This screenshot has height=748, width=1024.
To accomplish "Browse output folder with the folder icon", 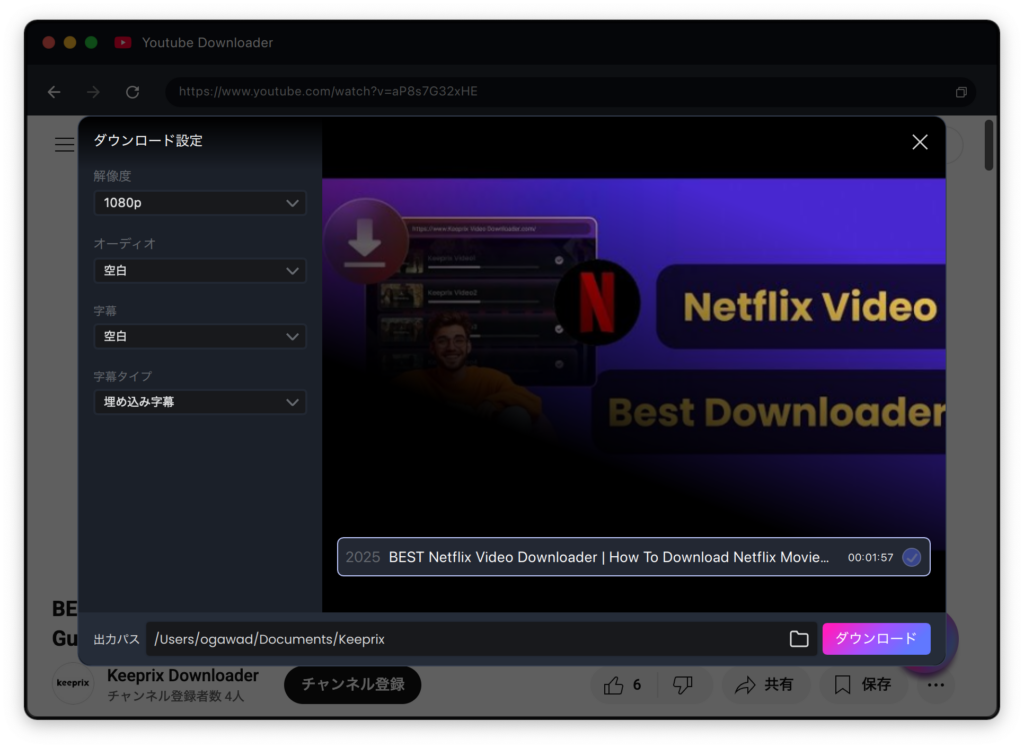I will coord(799,639).
